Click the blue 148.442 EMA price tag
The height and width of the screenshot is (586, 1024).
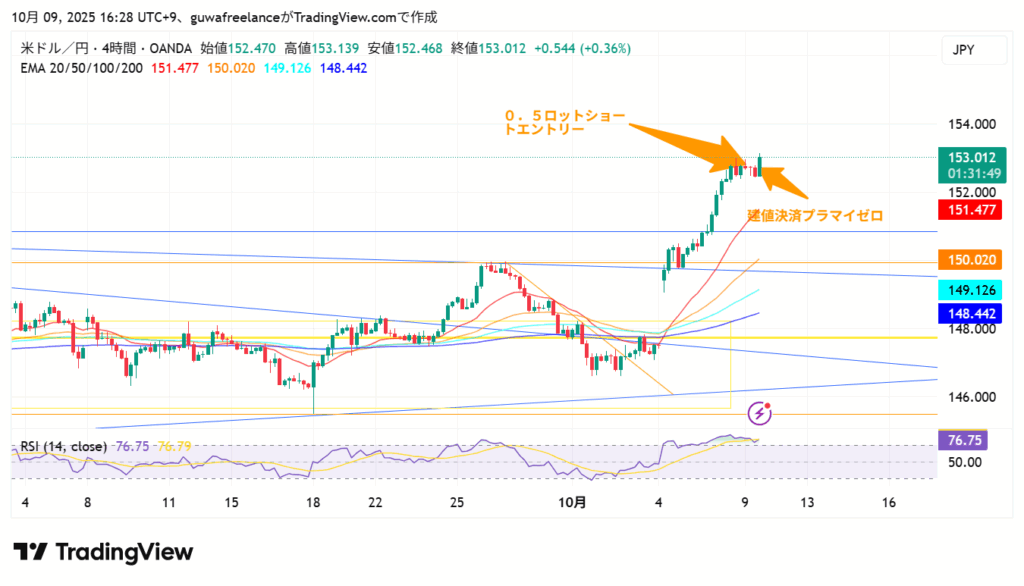(971, 313)
